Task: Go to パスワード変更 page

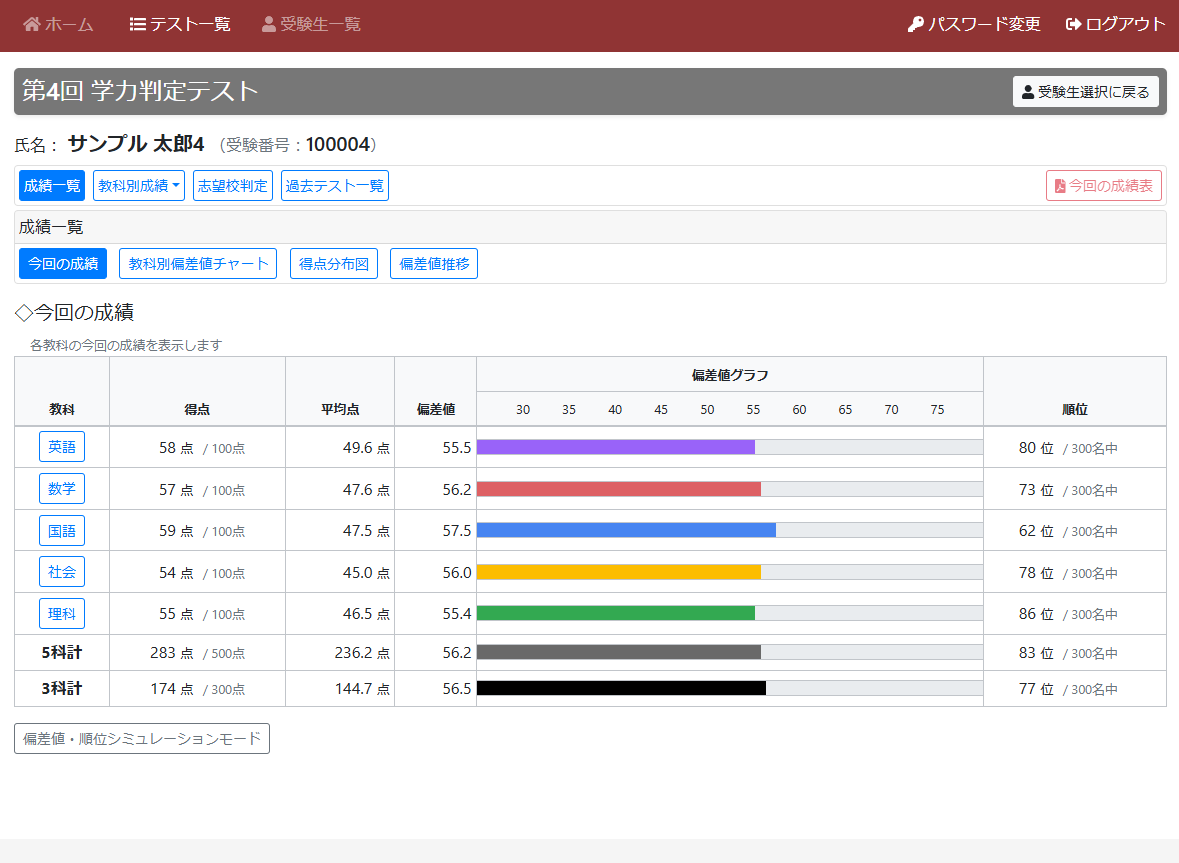Action: (x=974, y=24)
